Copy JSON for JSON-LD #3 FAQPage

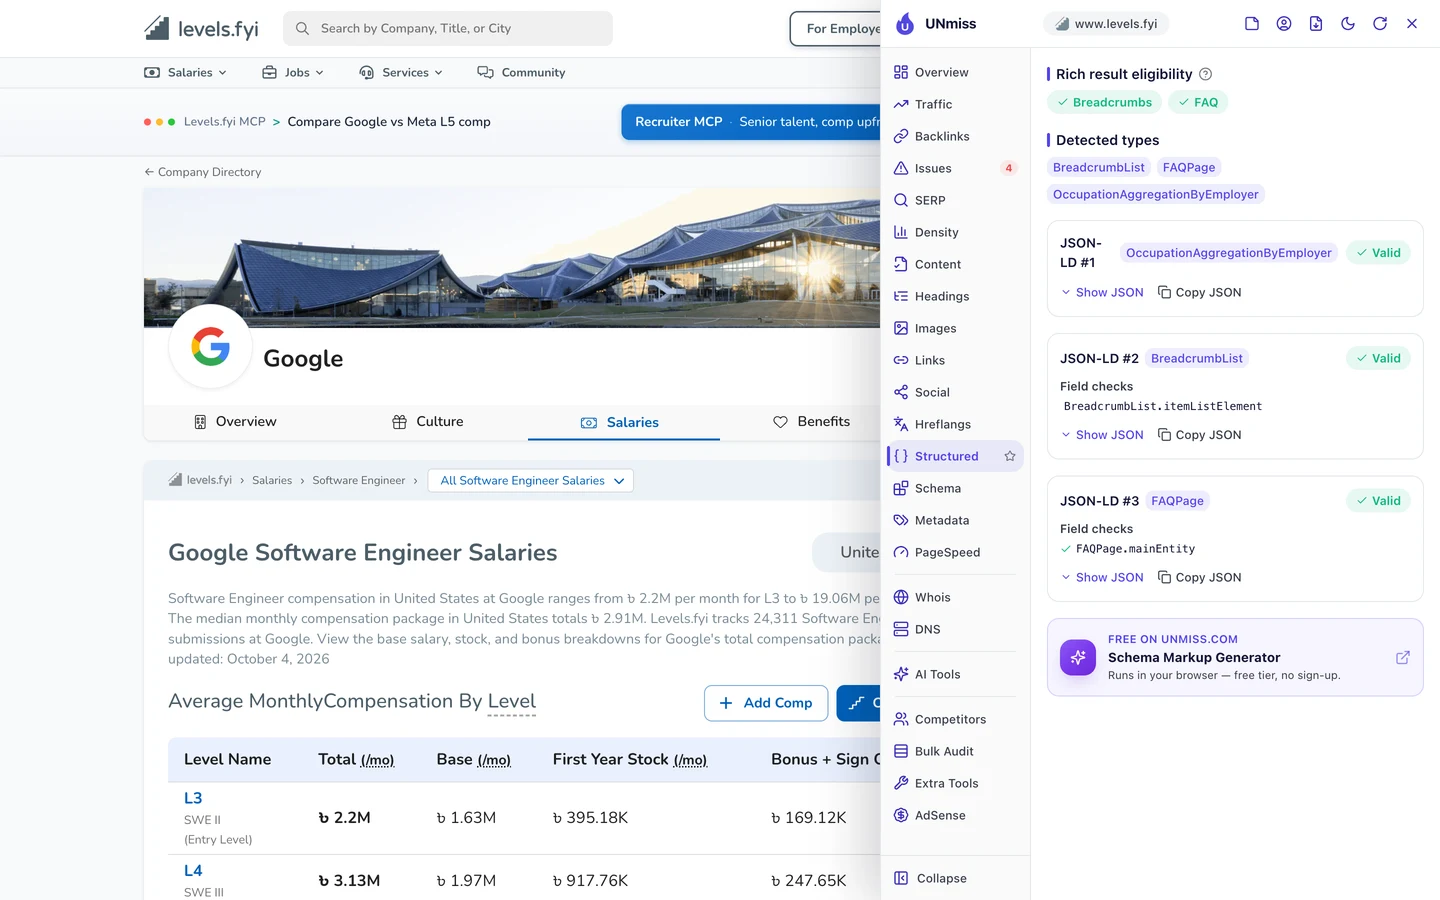1199,577
